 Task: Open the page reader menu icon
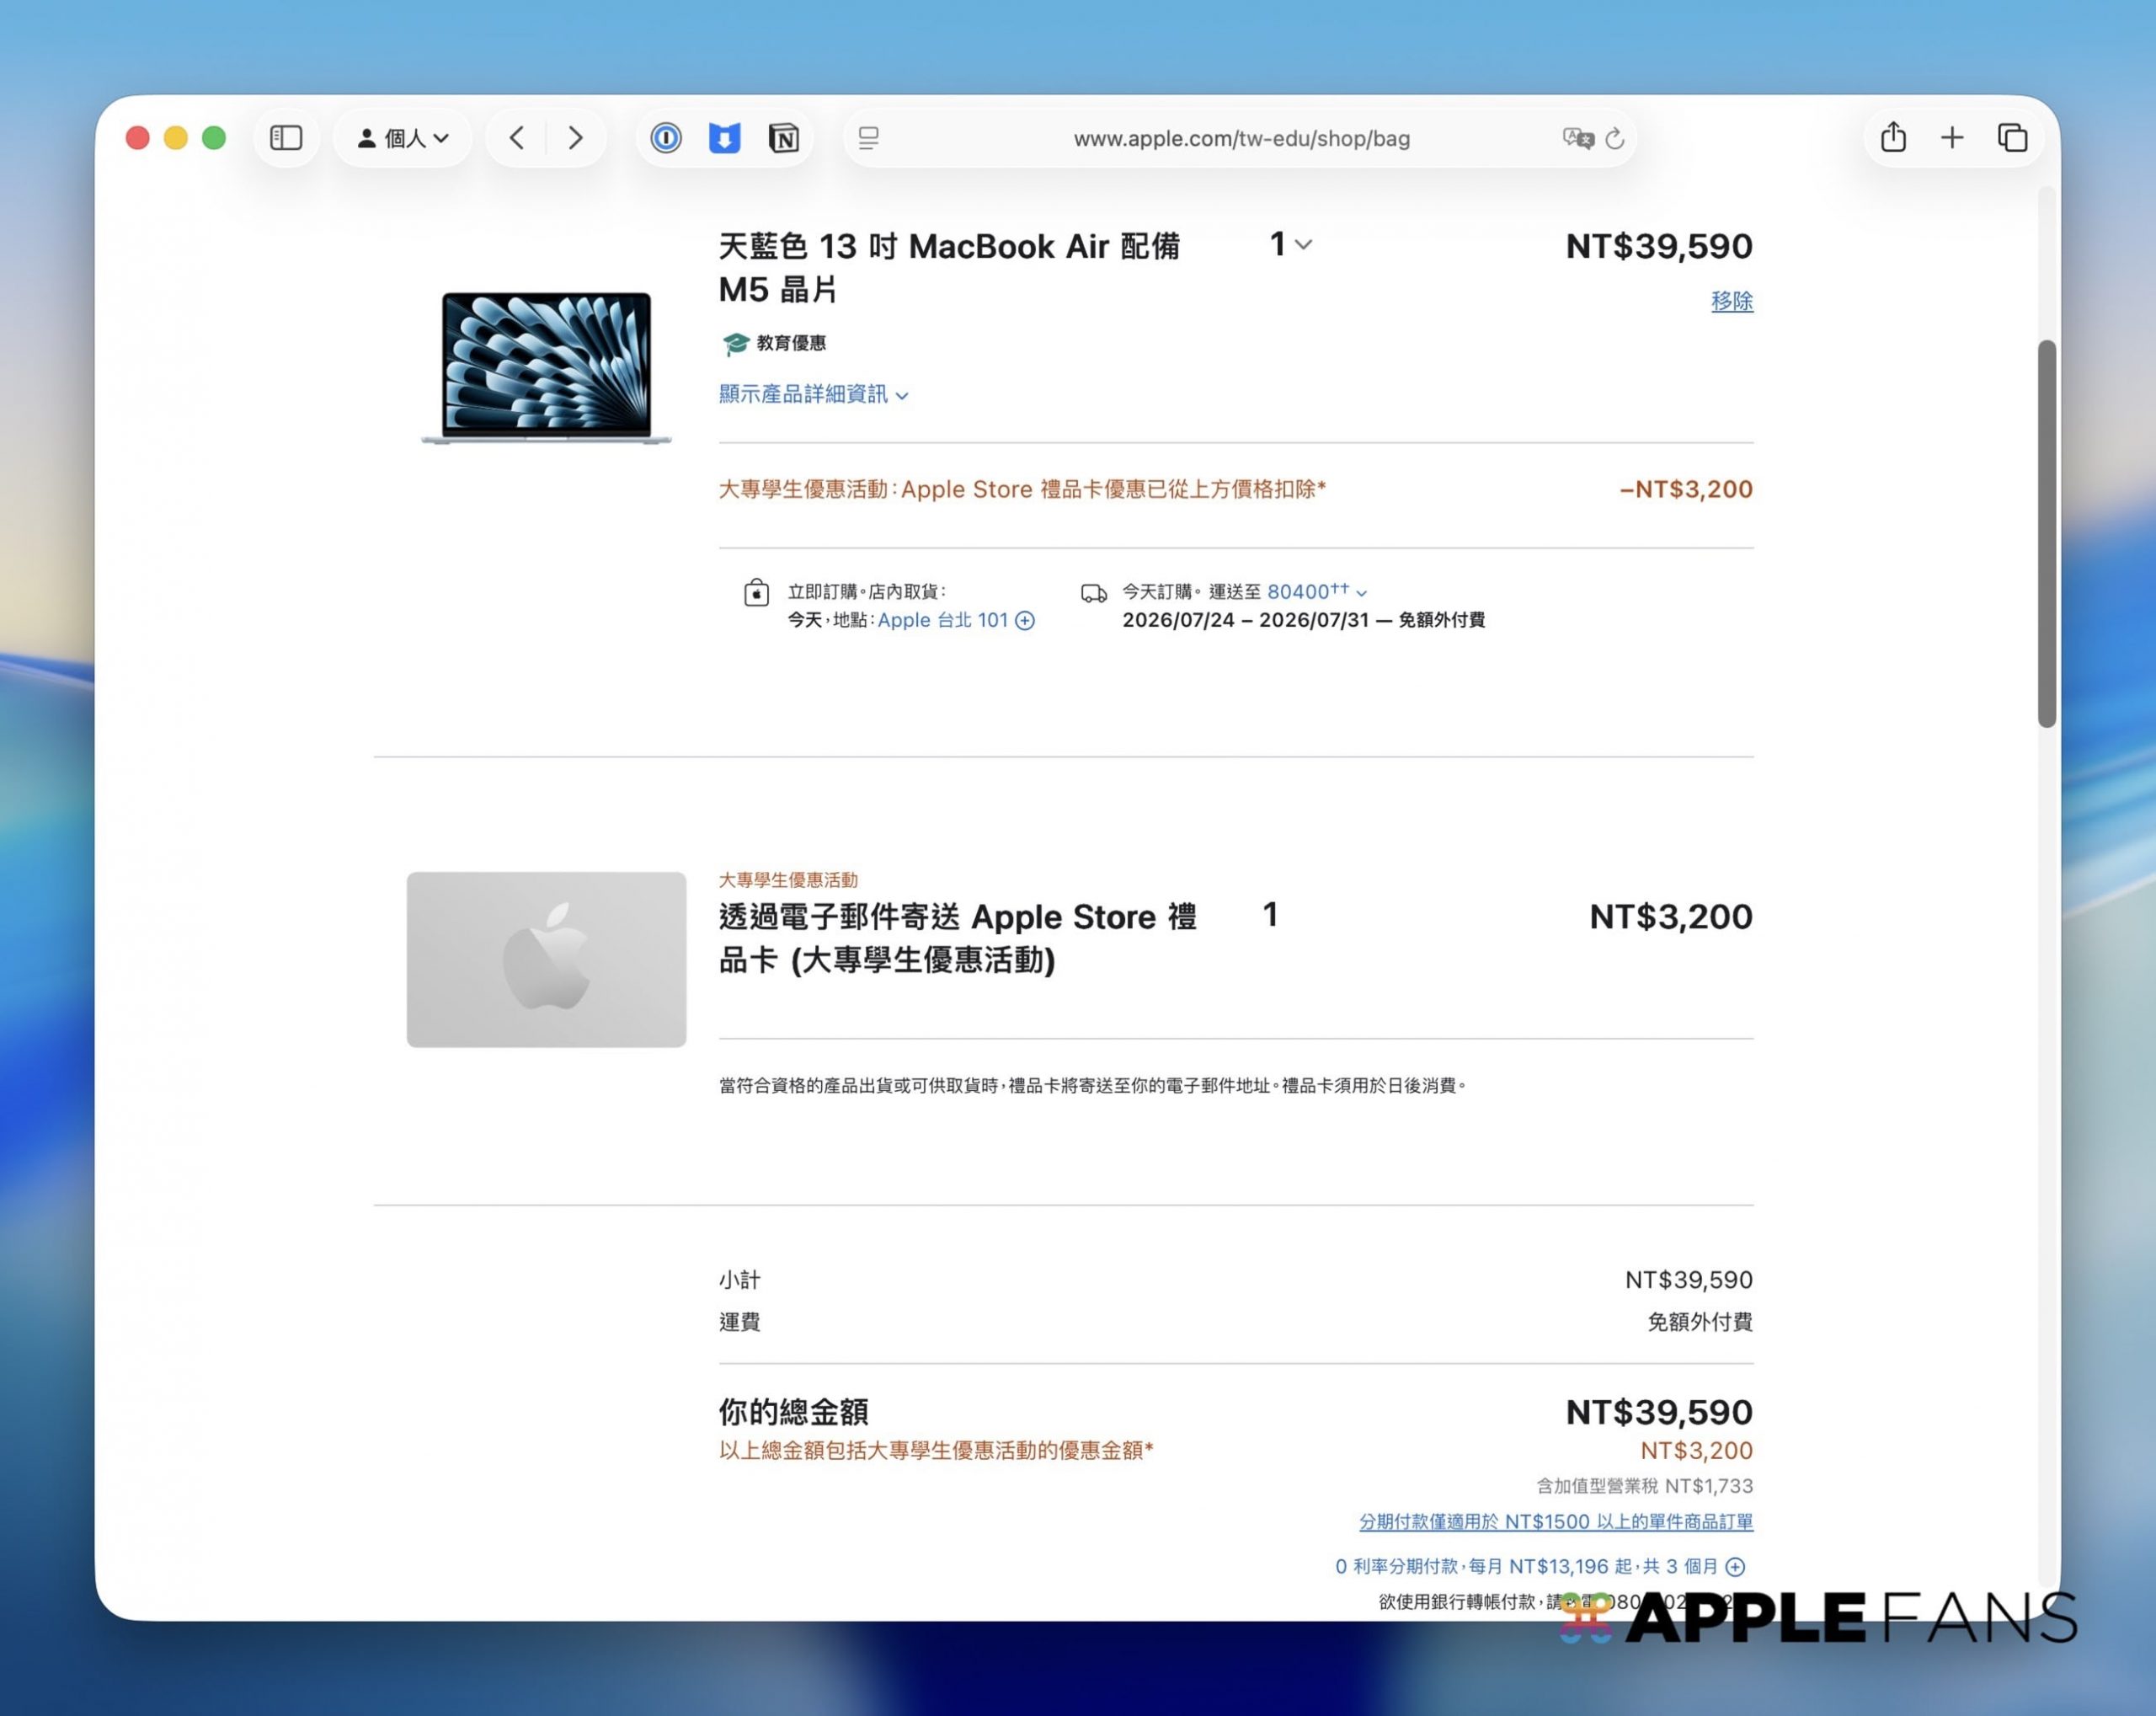coord(869,138)
